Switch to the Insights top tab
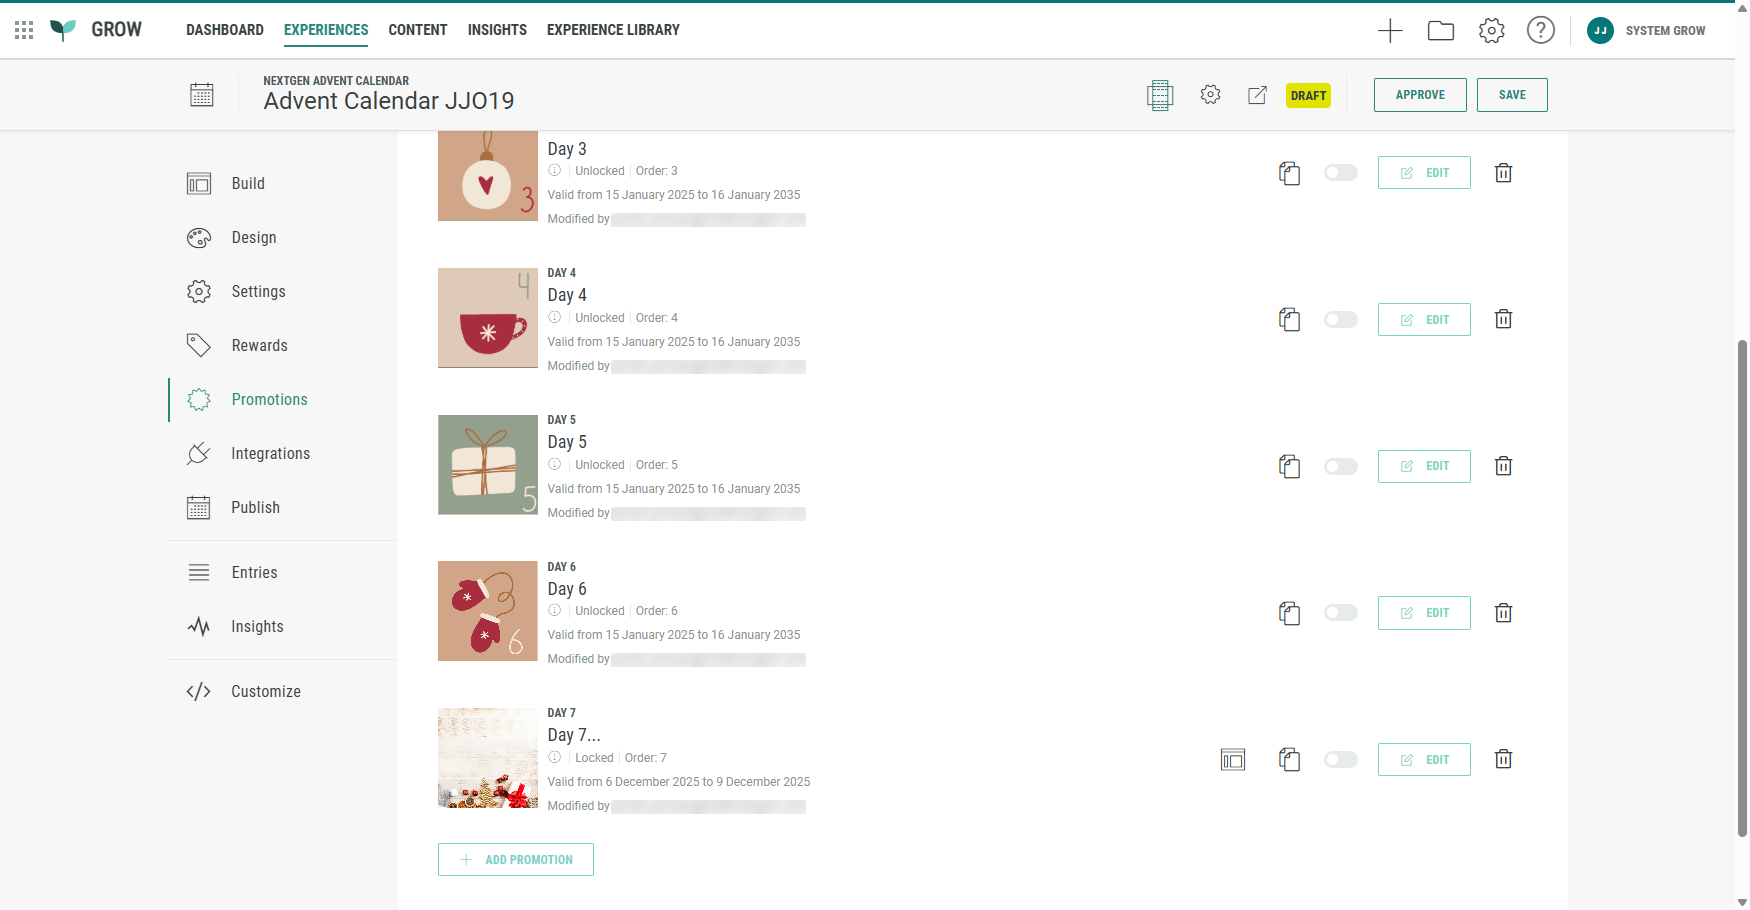Image resolution: width=1750 pixels, height=910 pixels. [x=497, y=30]
